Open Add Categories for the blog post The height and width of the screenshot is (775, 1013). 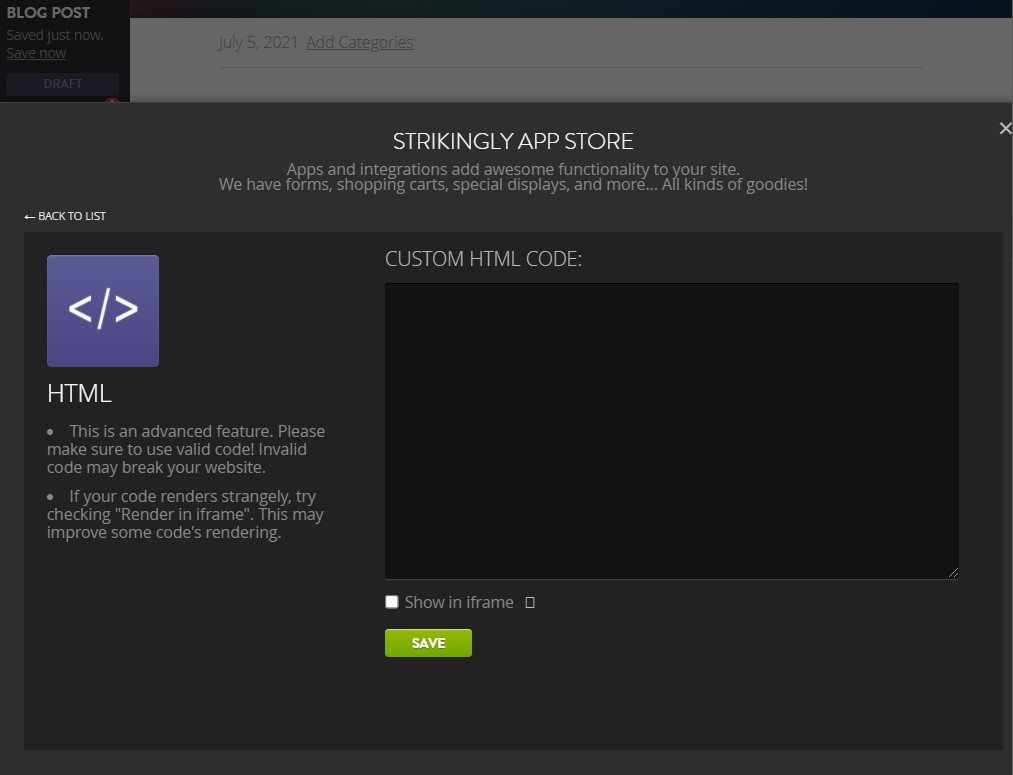359,42
